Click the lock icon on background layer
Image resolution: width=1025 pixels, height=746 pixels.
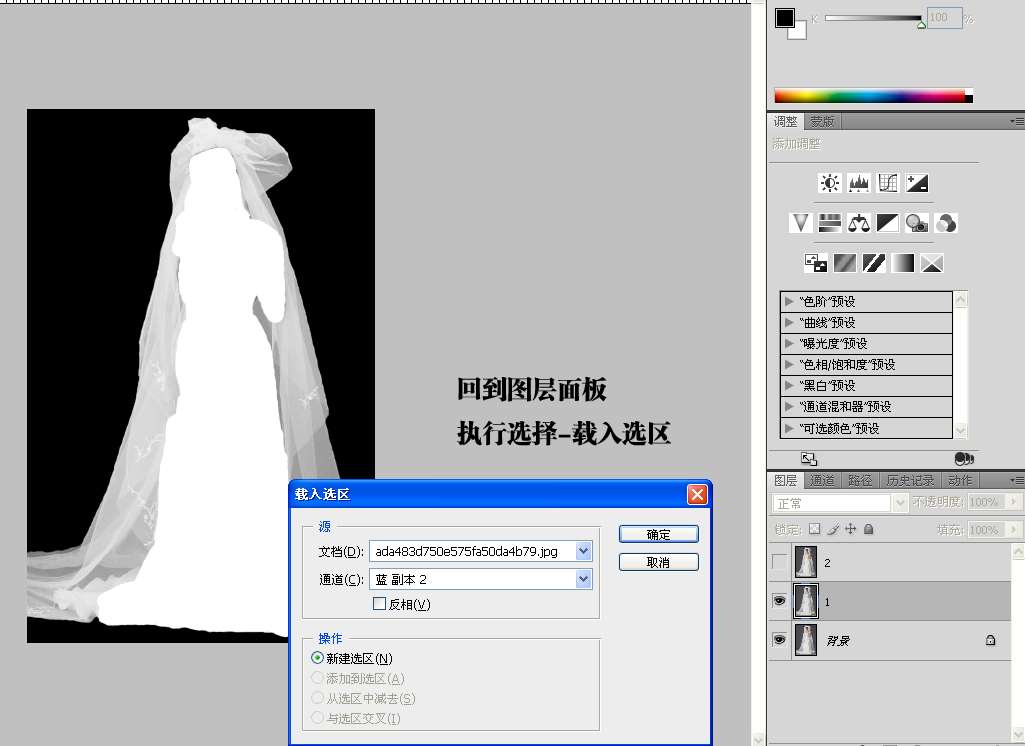[990, 640]
